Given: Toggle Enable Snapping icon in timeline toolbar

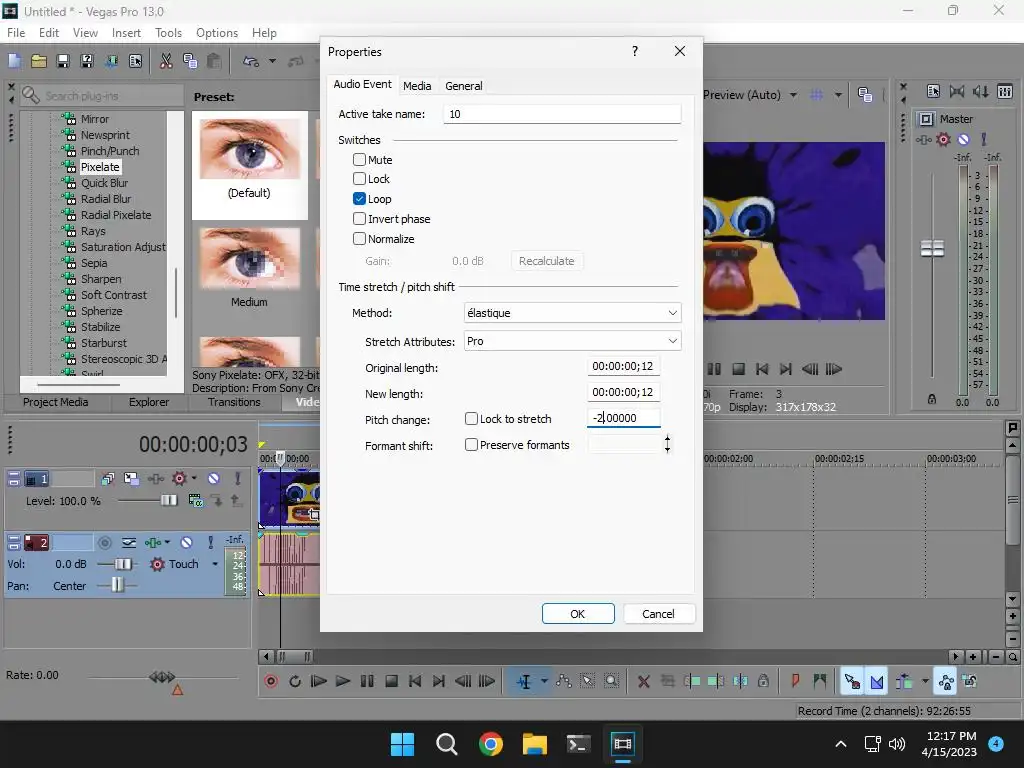Looking at the screenshot, I should pyautogui.click(x=852, y=681).
